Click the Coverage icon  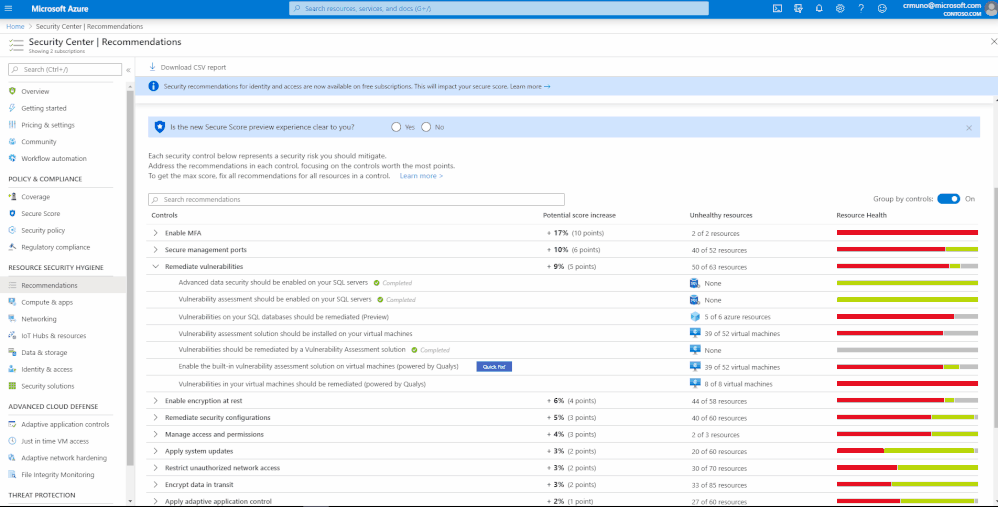click(x=12, y=197)
